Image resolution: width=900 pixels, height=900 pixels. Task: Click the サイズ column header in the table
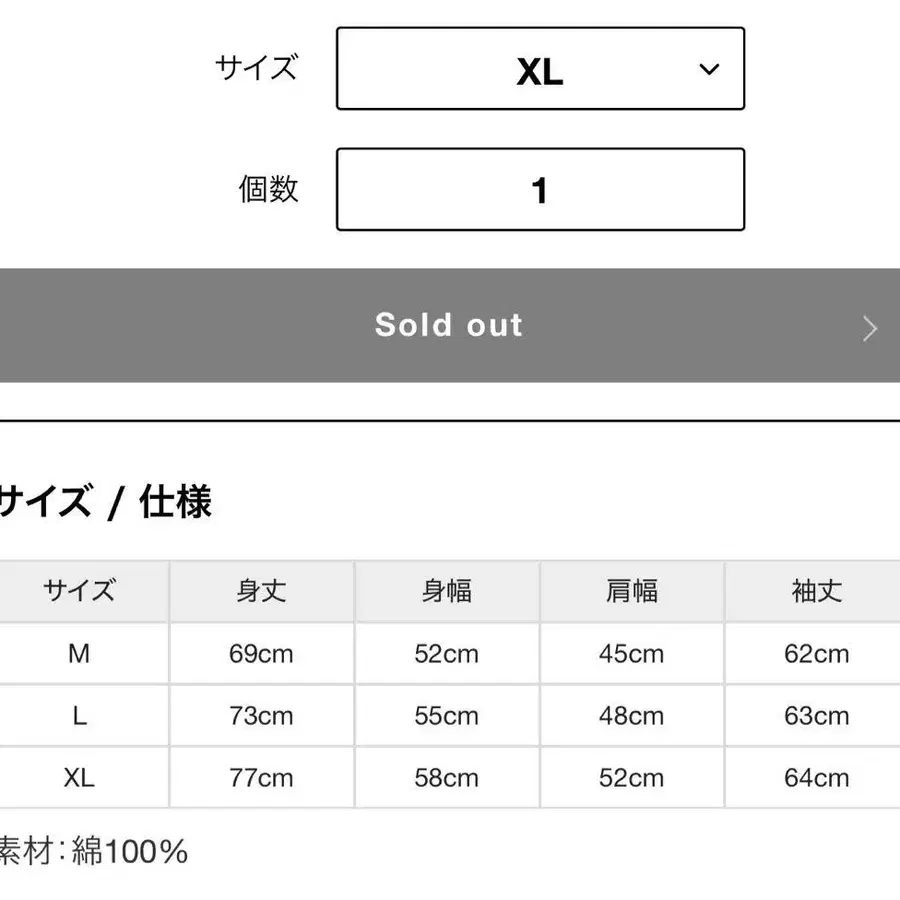coord(79,591)
